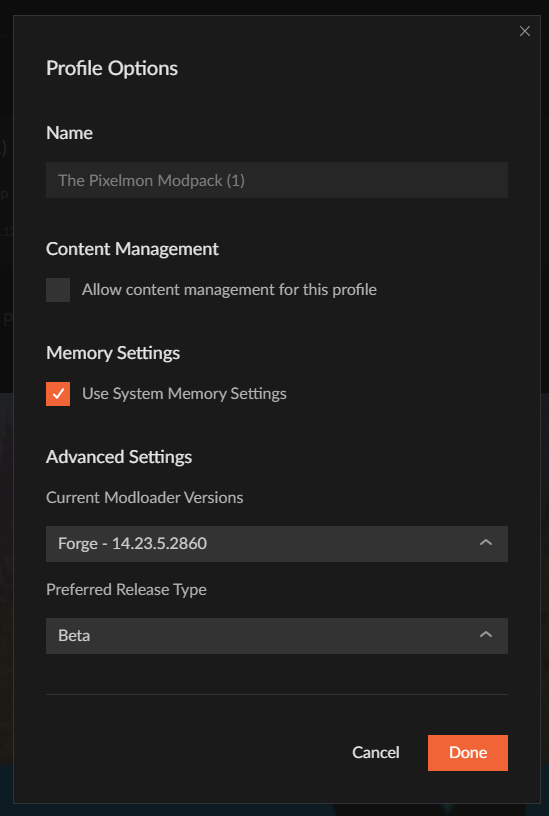
Task: Click the 'Use System Memory Settings' label text
Action: click(x=184, y=394)
